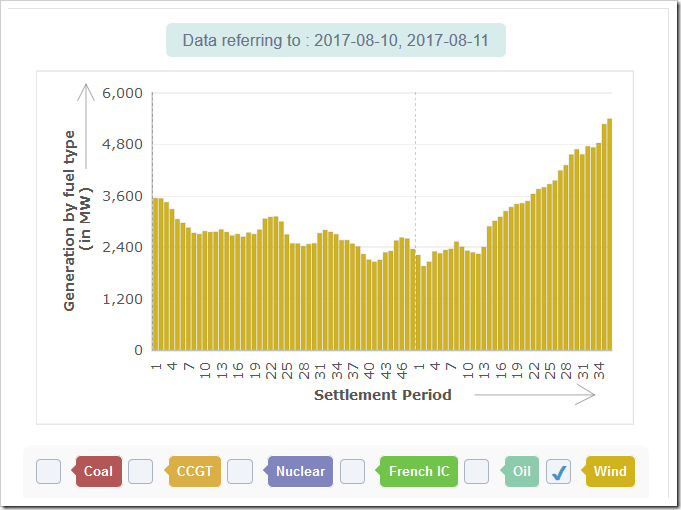This screenshot has width=681, height=510.
Task: Enable the French IC checkbox
Action: pyautogui.click(x=353, y=472)
